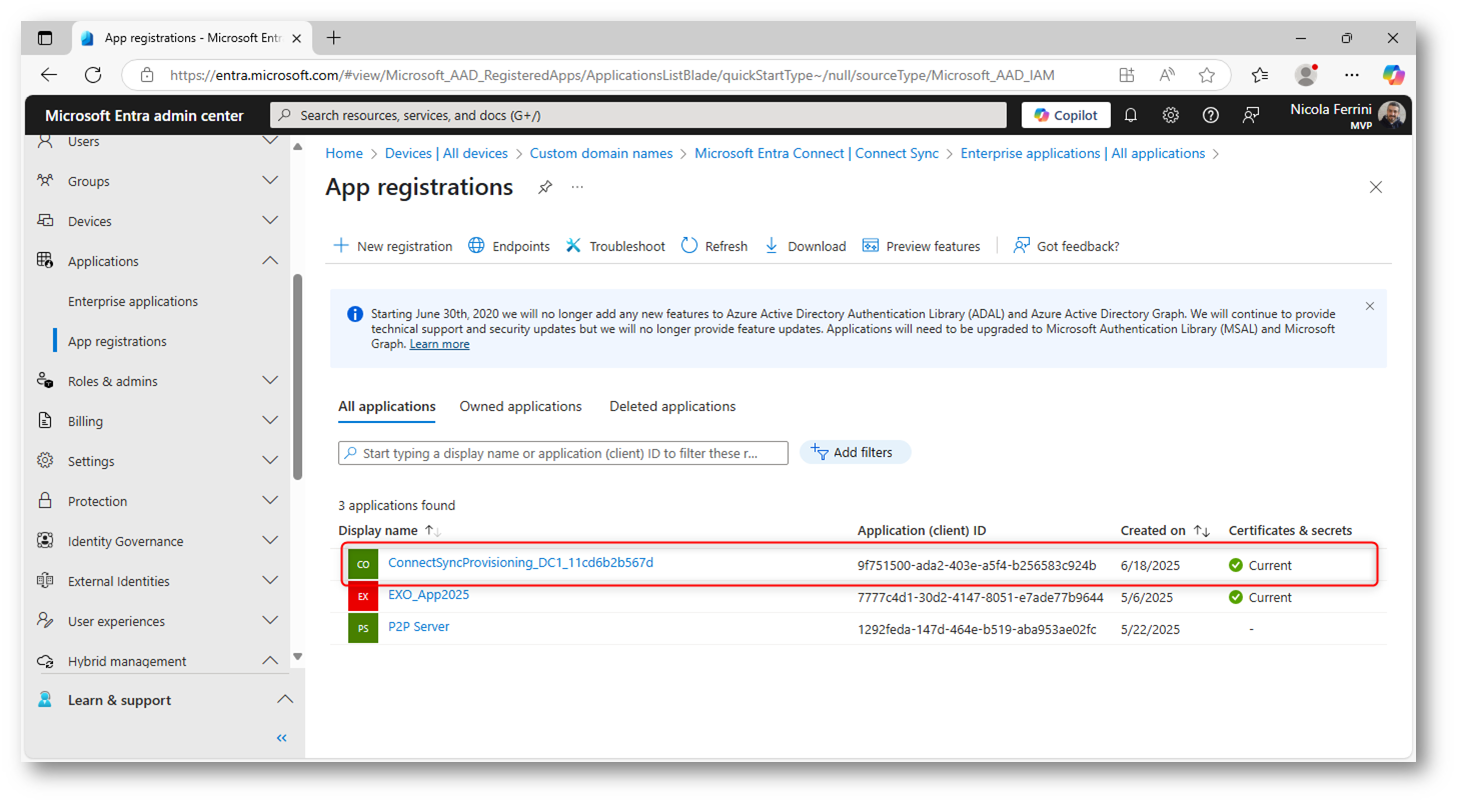Viewport: 1458px width, 804px height.
Task: Open Troubleshoot from the toolbar
Action: [x=615, y=246]
